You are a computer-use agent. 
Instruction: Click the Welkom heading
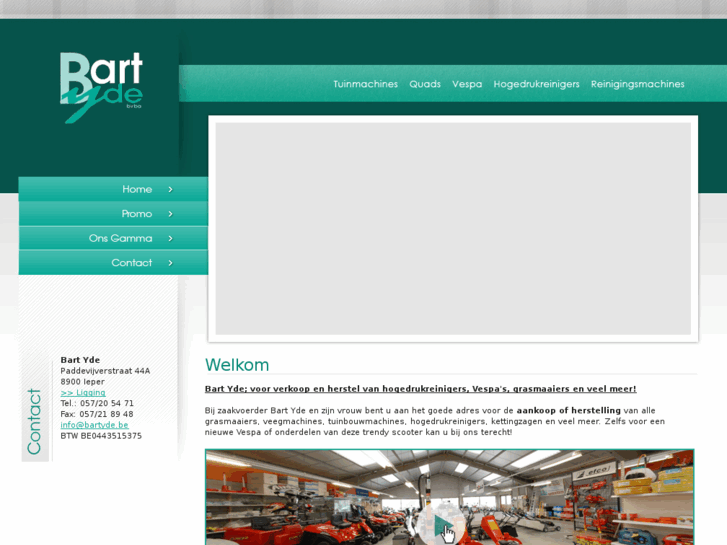(237, 365)
